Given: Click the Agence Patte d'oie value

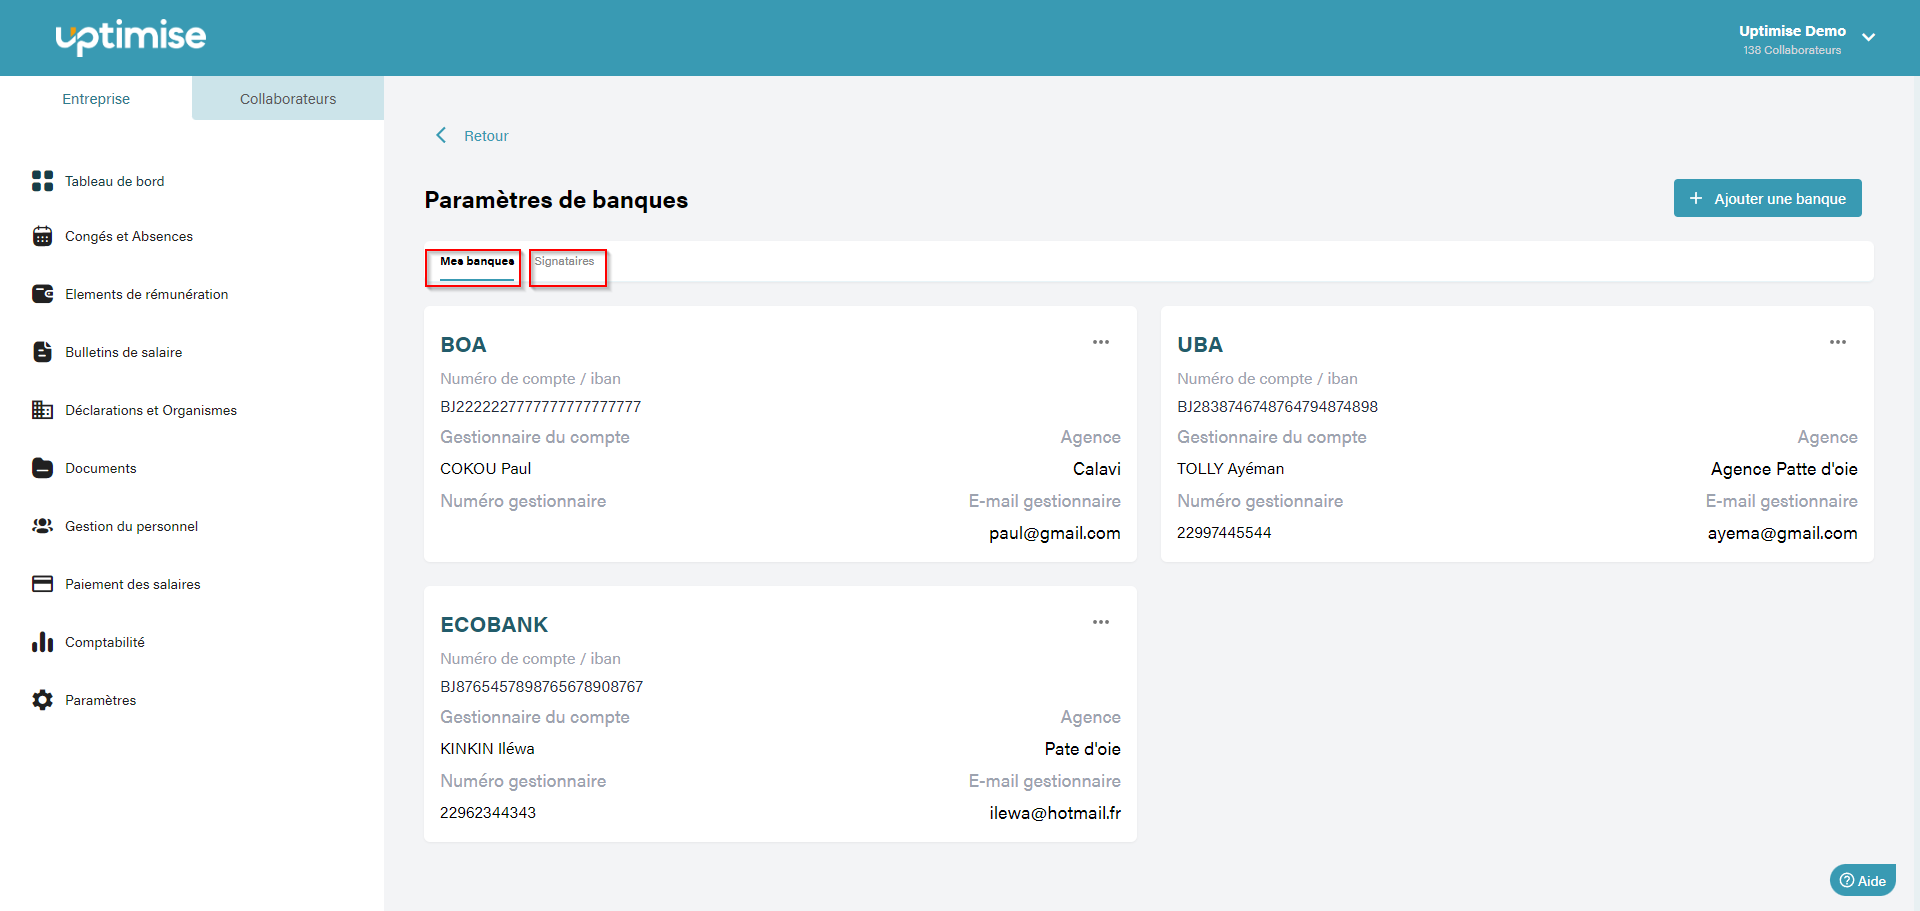Looking at the screenshot, I should click(x=1784, y=469).
